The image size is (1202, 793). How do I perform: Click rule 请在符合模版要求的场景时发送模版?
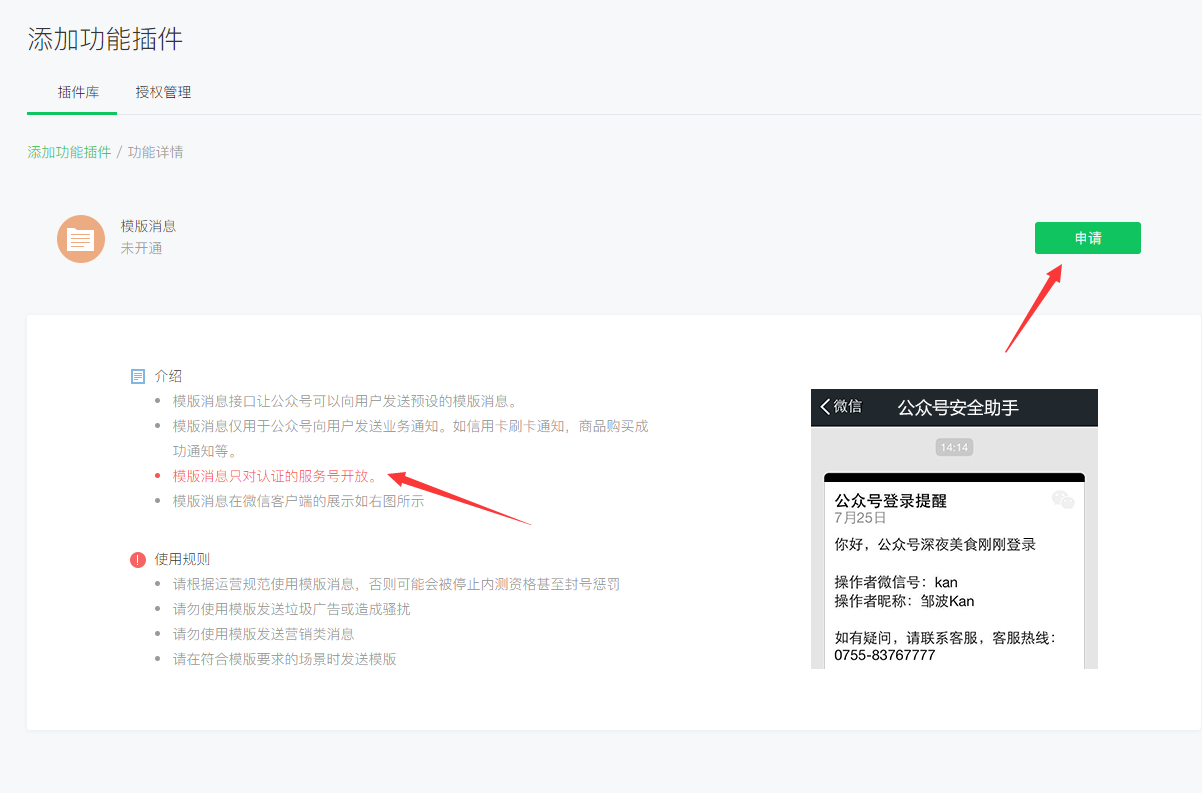pyautogui.click(x=284, y=659)
